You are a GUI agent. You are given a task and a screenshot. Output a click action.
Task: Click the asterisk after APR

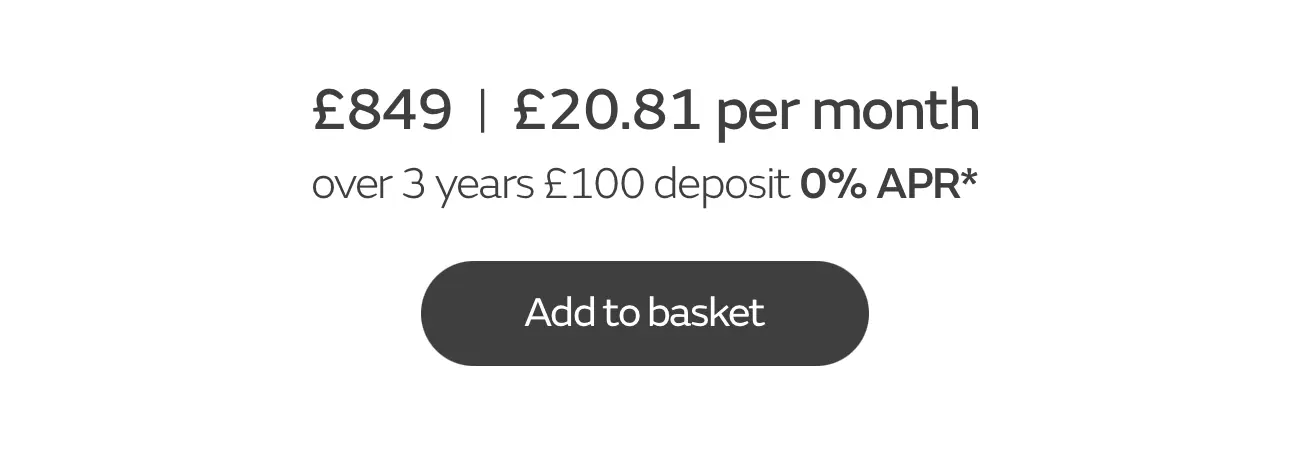coord(968,178)
